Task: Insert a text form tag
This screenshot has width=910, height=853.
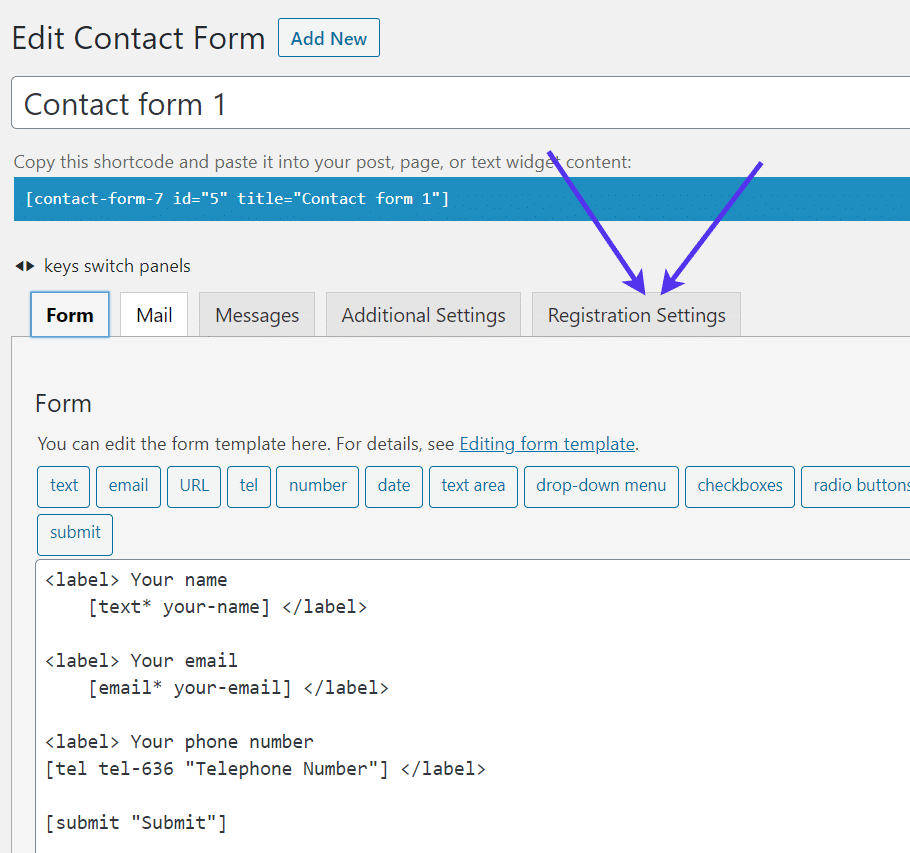Action: (64, 486)
